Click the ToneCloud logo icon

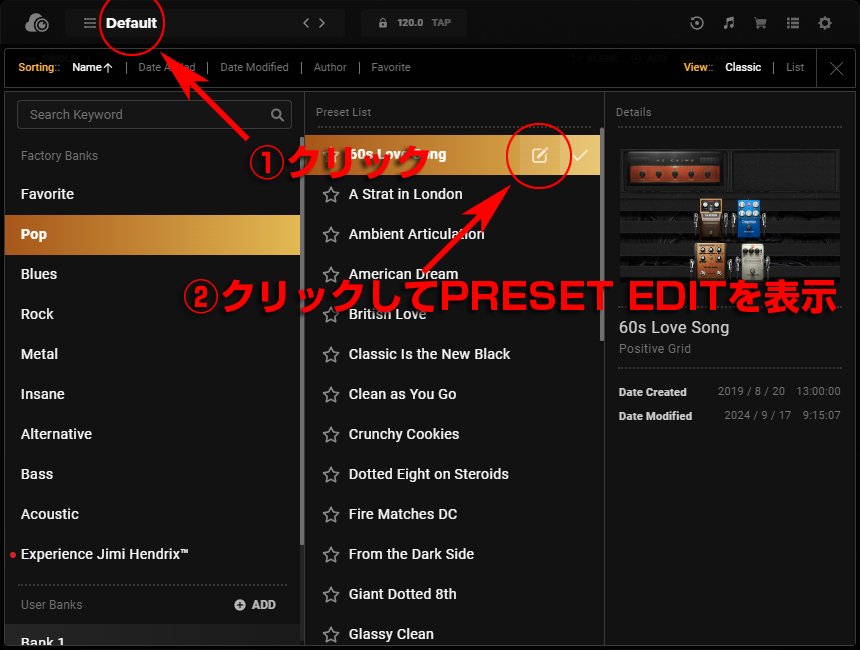click(x=37, y=23)
